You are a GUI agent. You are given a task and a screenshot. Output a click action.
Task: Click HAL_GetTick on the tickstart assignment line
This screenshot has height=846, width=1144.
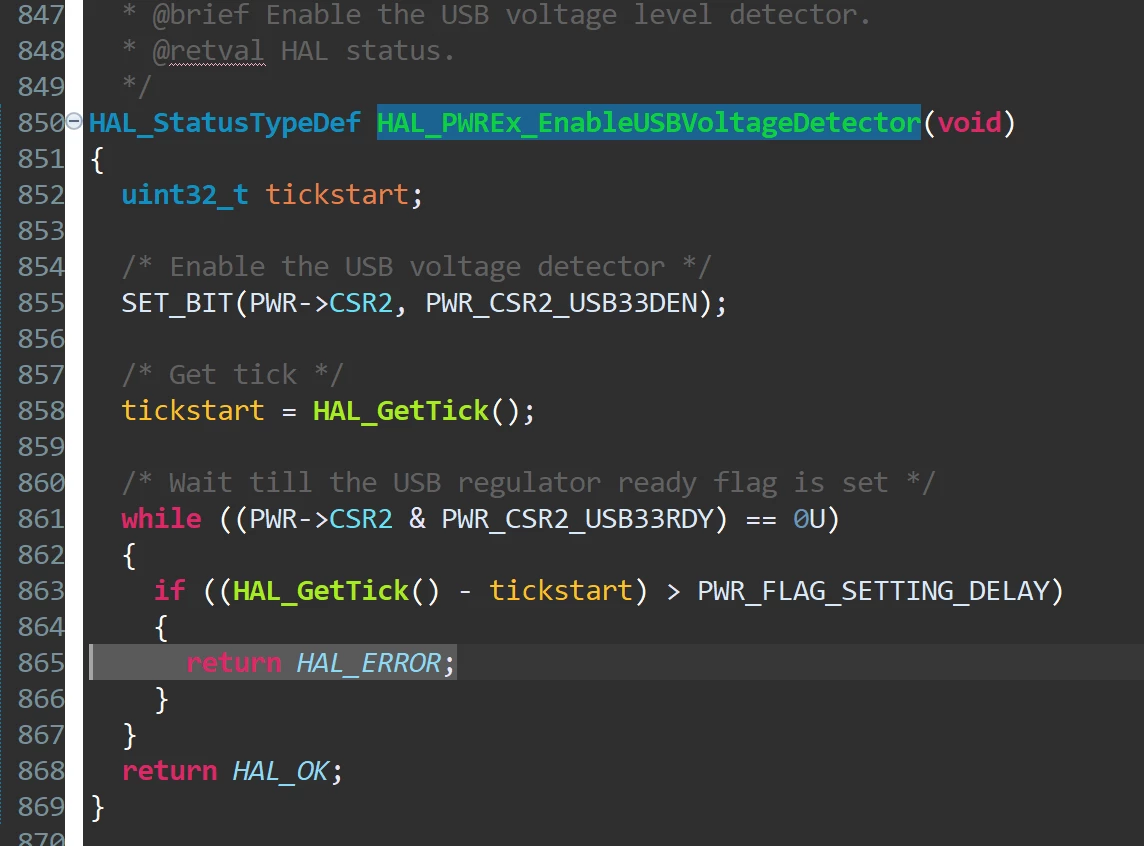click(x=401, y=411)
